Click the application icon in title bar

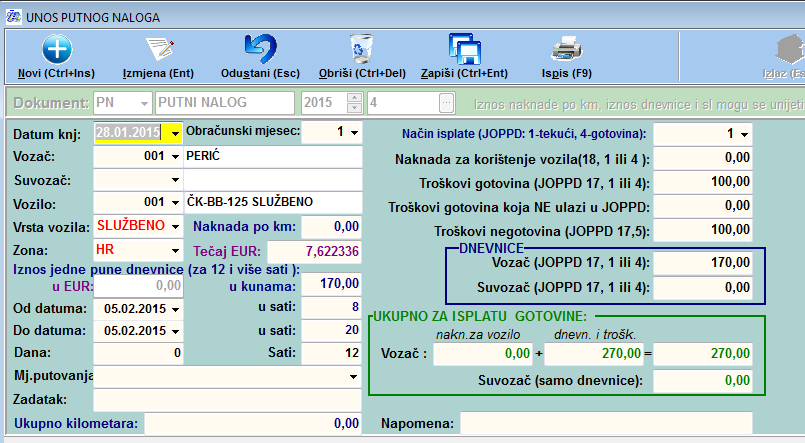pyautogui.click(x=13, y=17)
